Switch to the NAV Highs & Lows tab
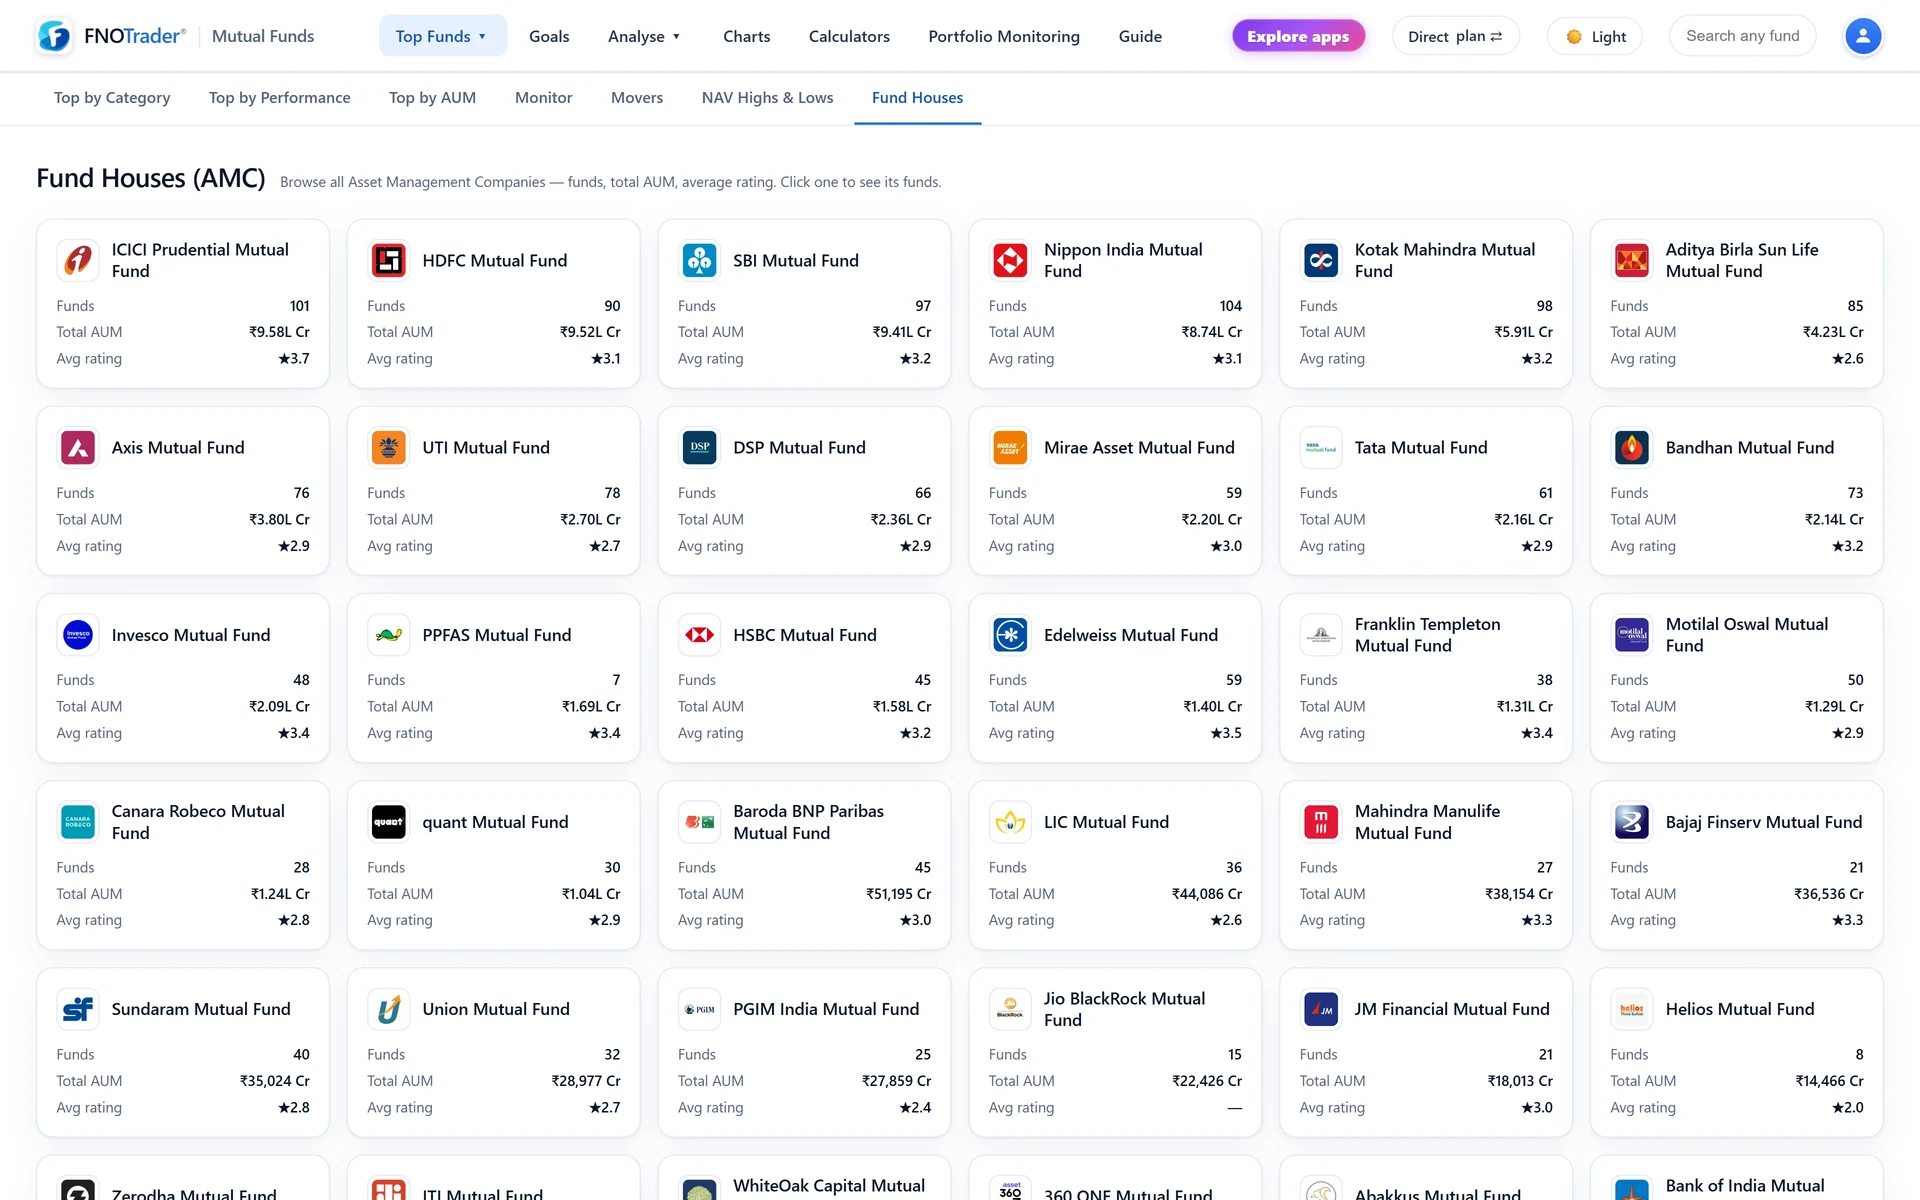 [x=767, y=97]
